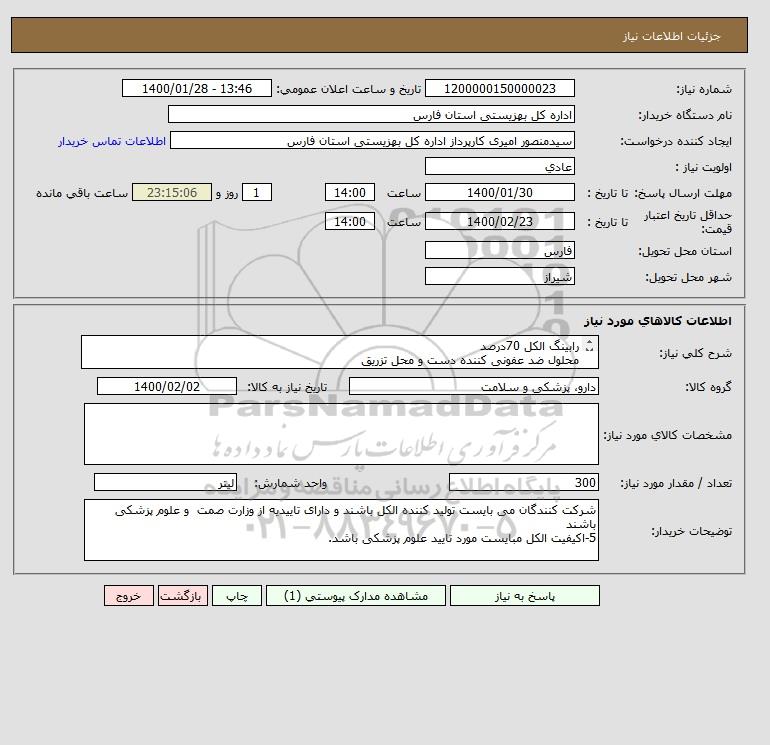Click the quantity field showing 300
Image resolution: width=770 pixels, height=745 pixels.
click(524, 482)
